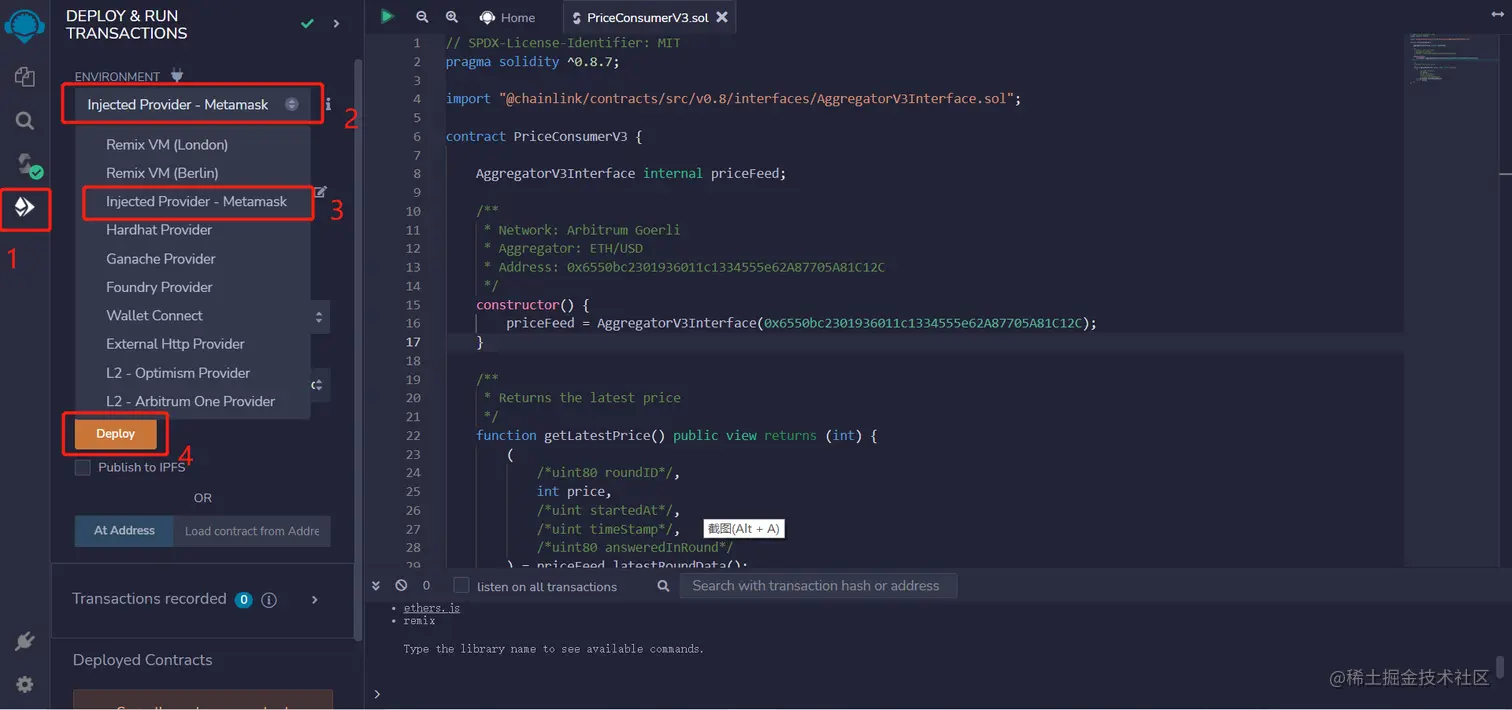The image size is (1512, 710).
Task: Click the orange Deploy button
Action: [x=116, y=434]
